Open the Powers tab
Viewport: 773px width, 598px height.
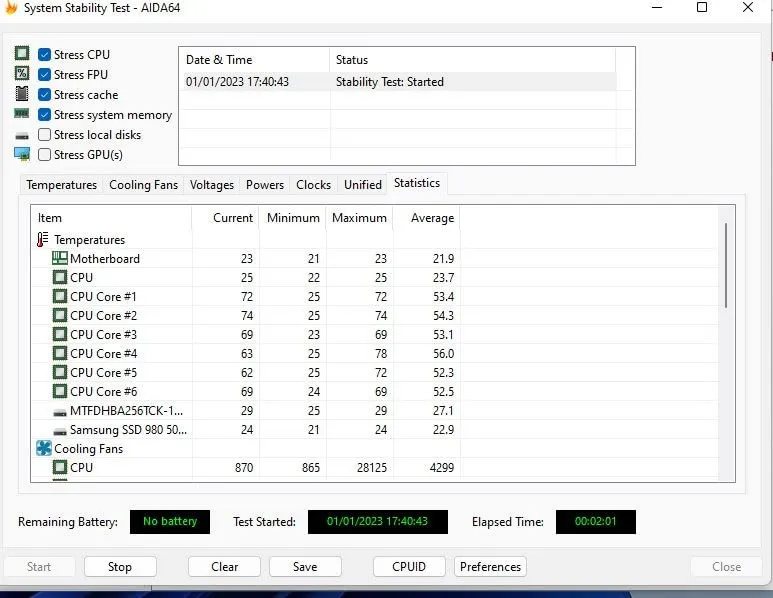[x=265, y=185]
